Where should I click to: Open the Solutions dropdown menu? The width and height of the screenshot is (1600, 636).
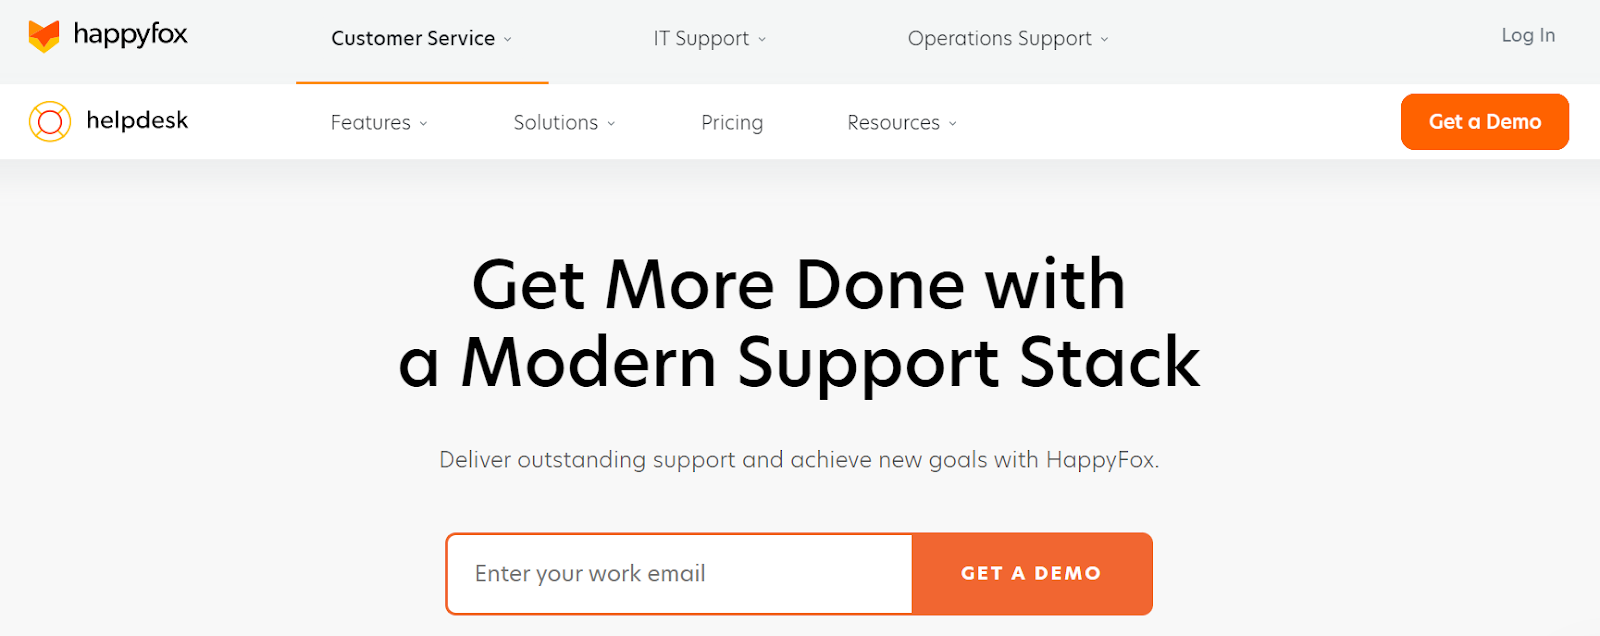coord(612,123)
